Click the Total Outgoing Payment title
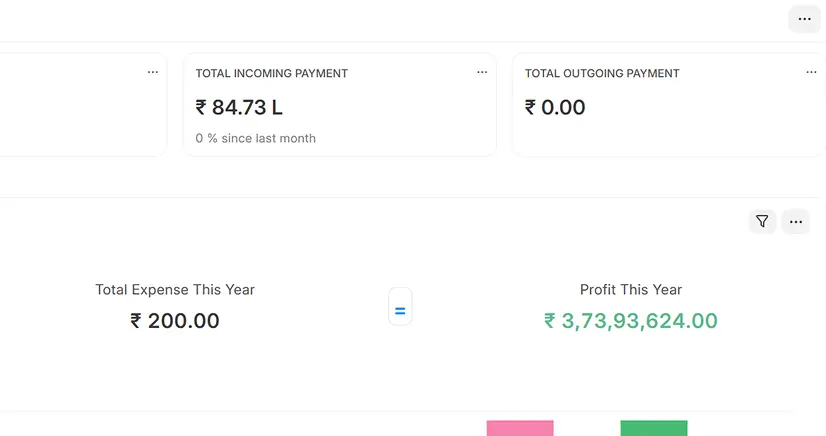Viewport: 826px width, 436px height. pos(602,73)
